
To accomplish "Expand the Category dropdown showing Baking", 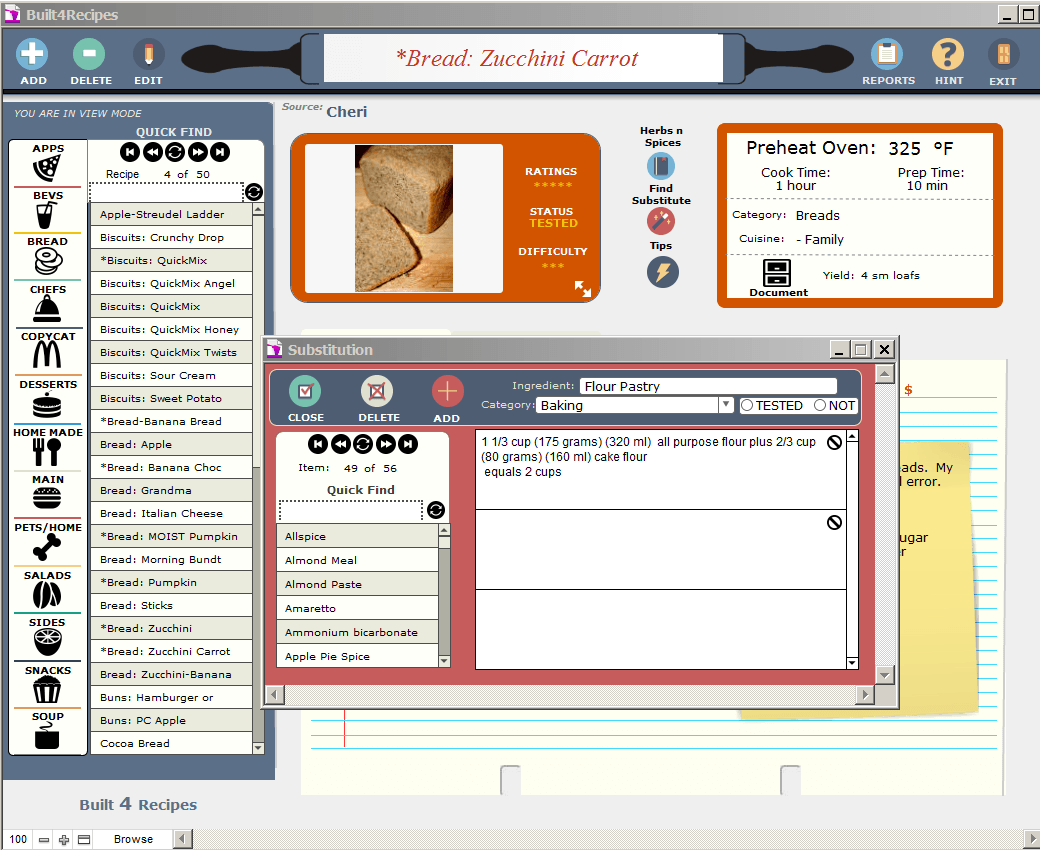I will [726, 405].
